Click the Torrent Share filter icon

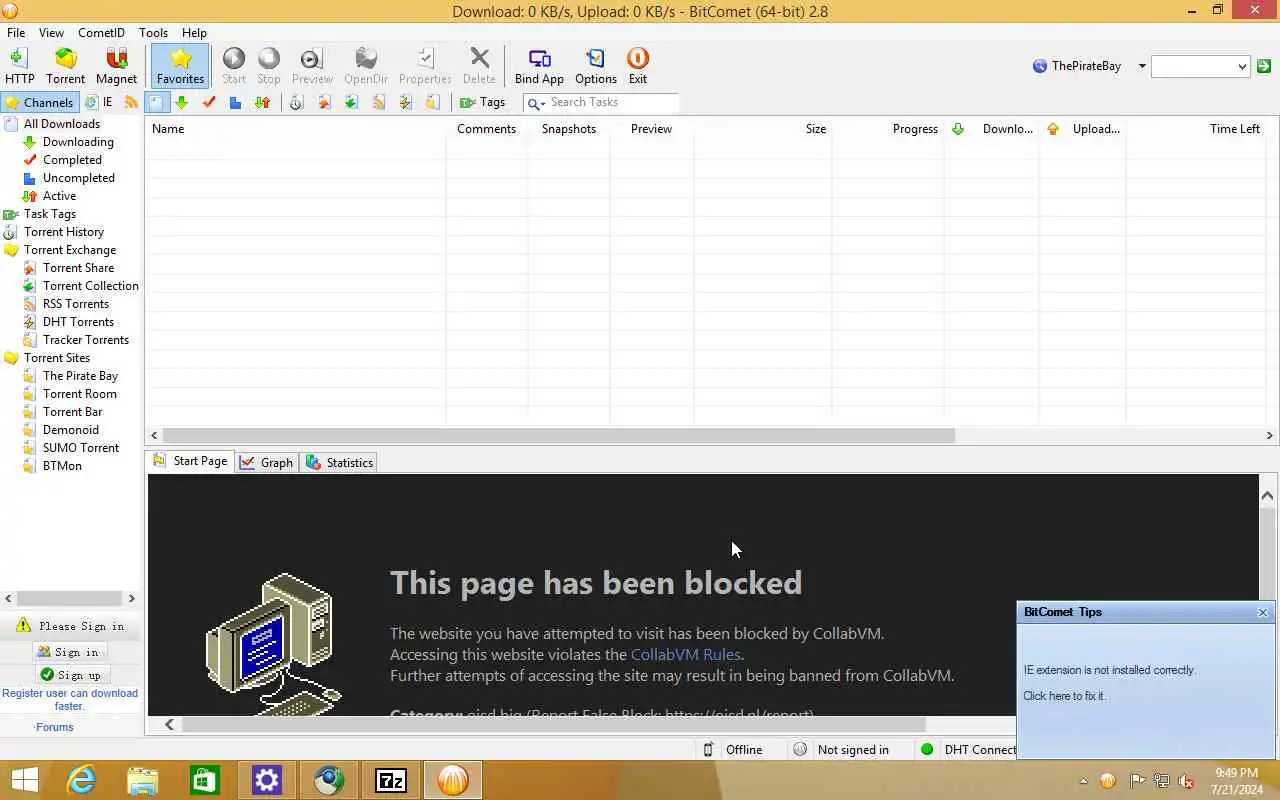point(324,102)
